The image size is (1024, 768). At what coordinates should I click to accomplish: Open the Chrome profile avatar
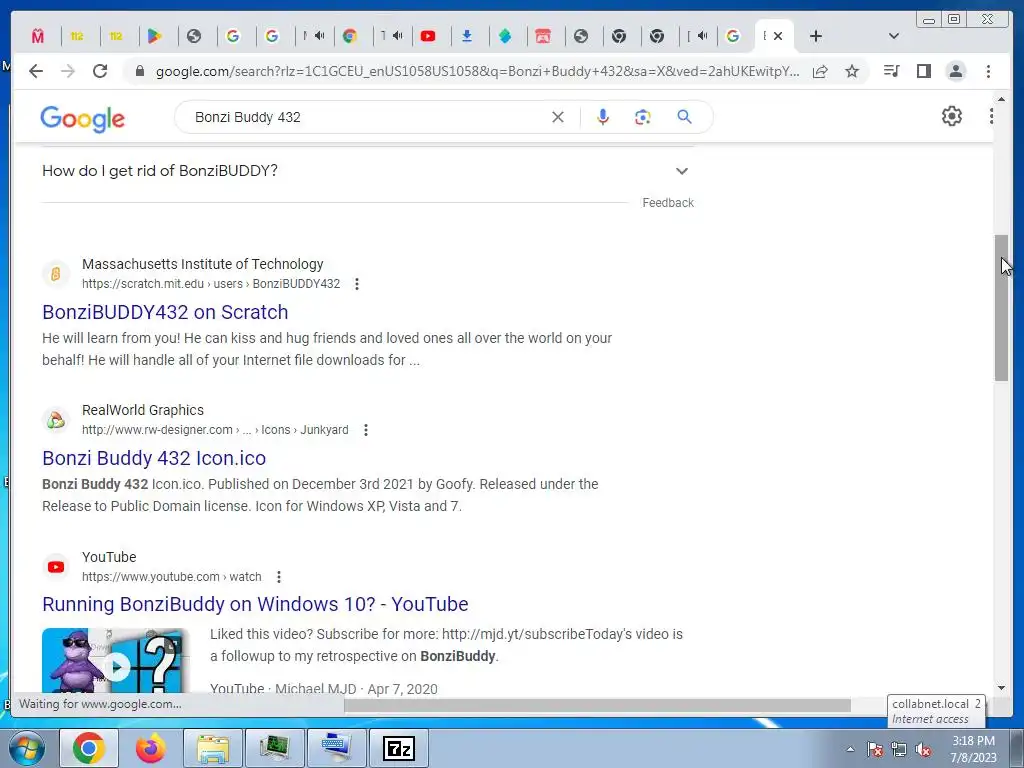click(955, 71)
